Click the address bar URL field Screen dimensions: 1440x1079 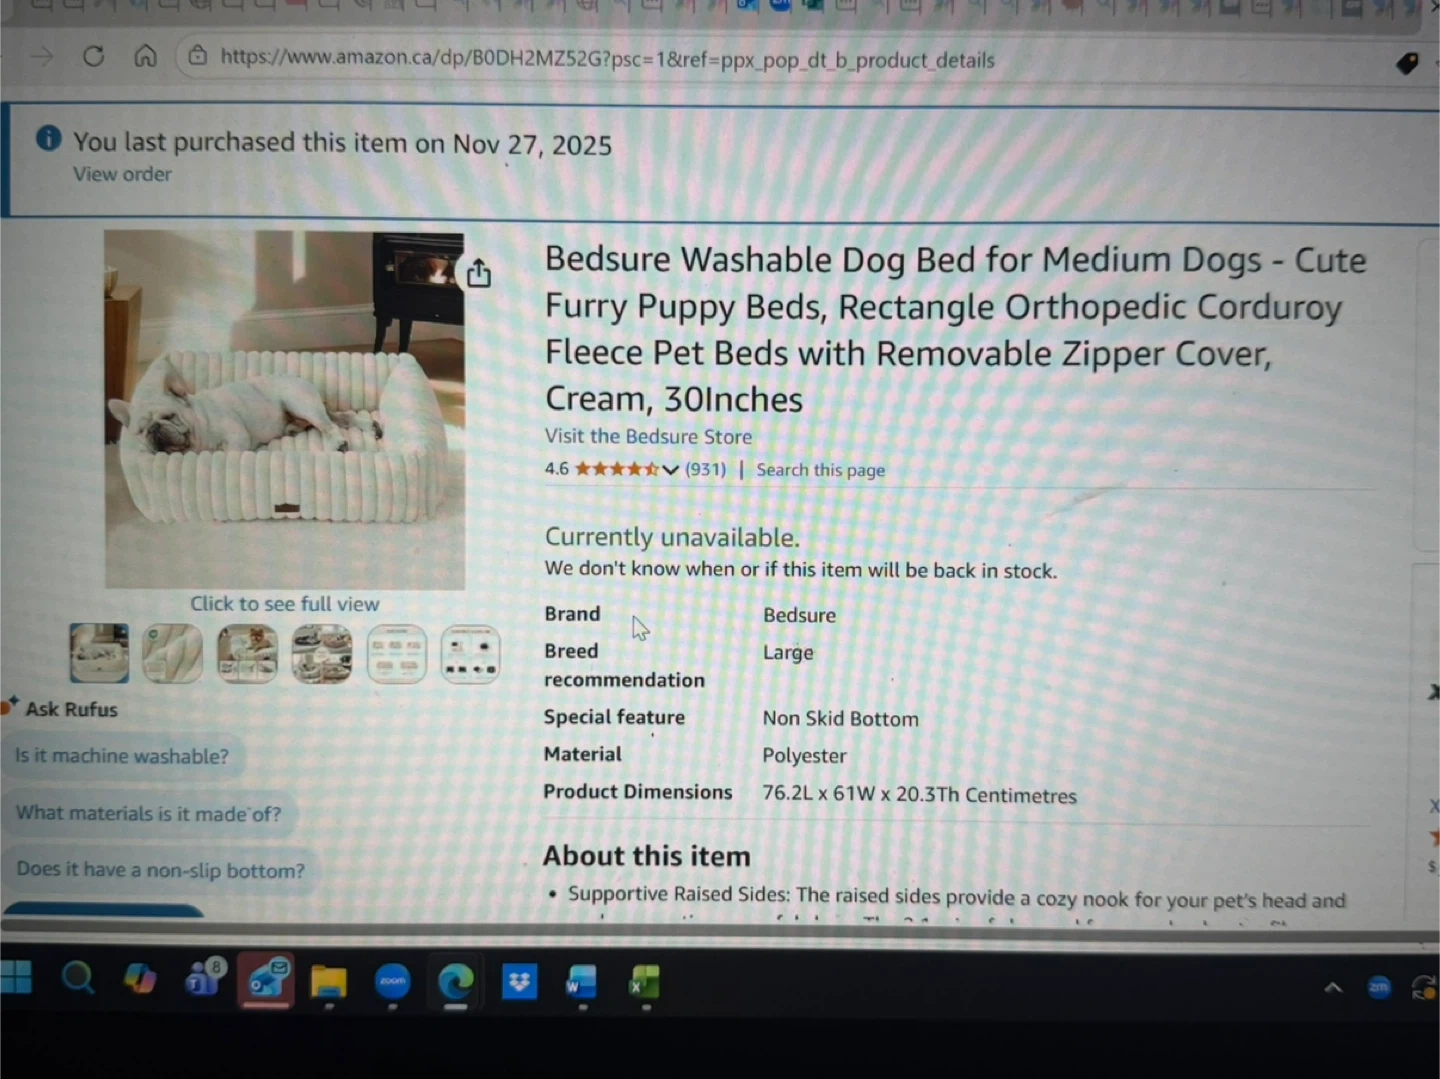pos(607,59)
